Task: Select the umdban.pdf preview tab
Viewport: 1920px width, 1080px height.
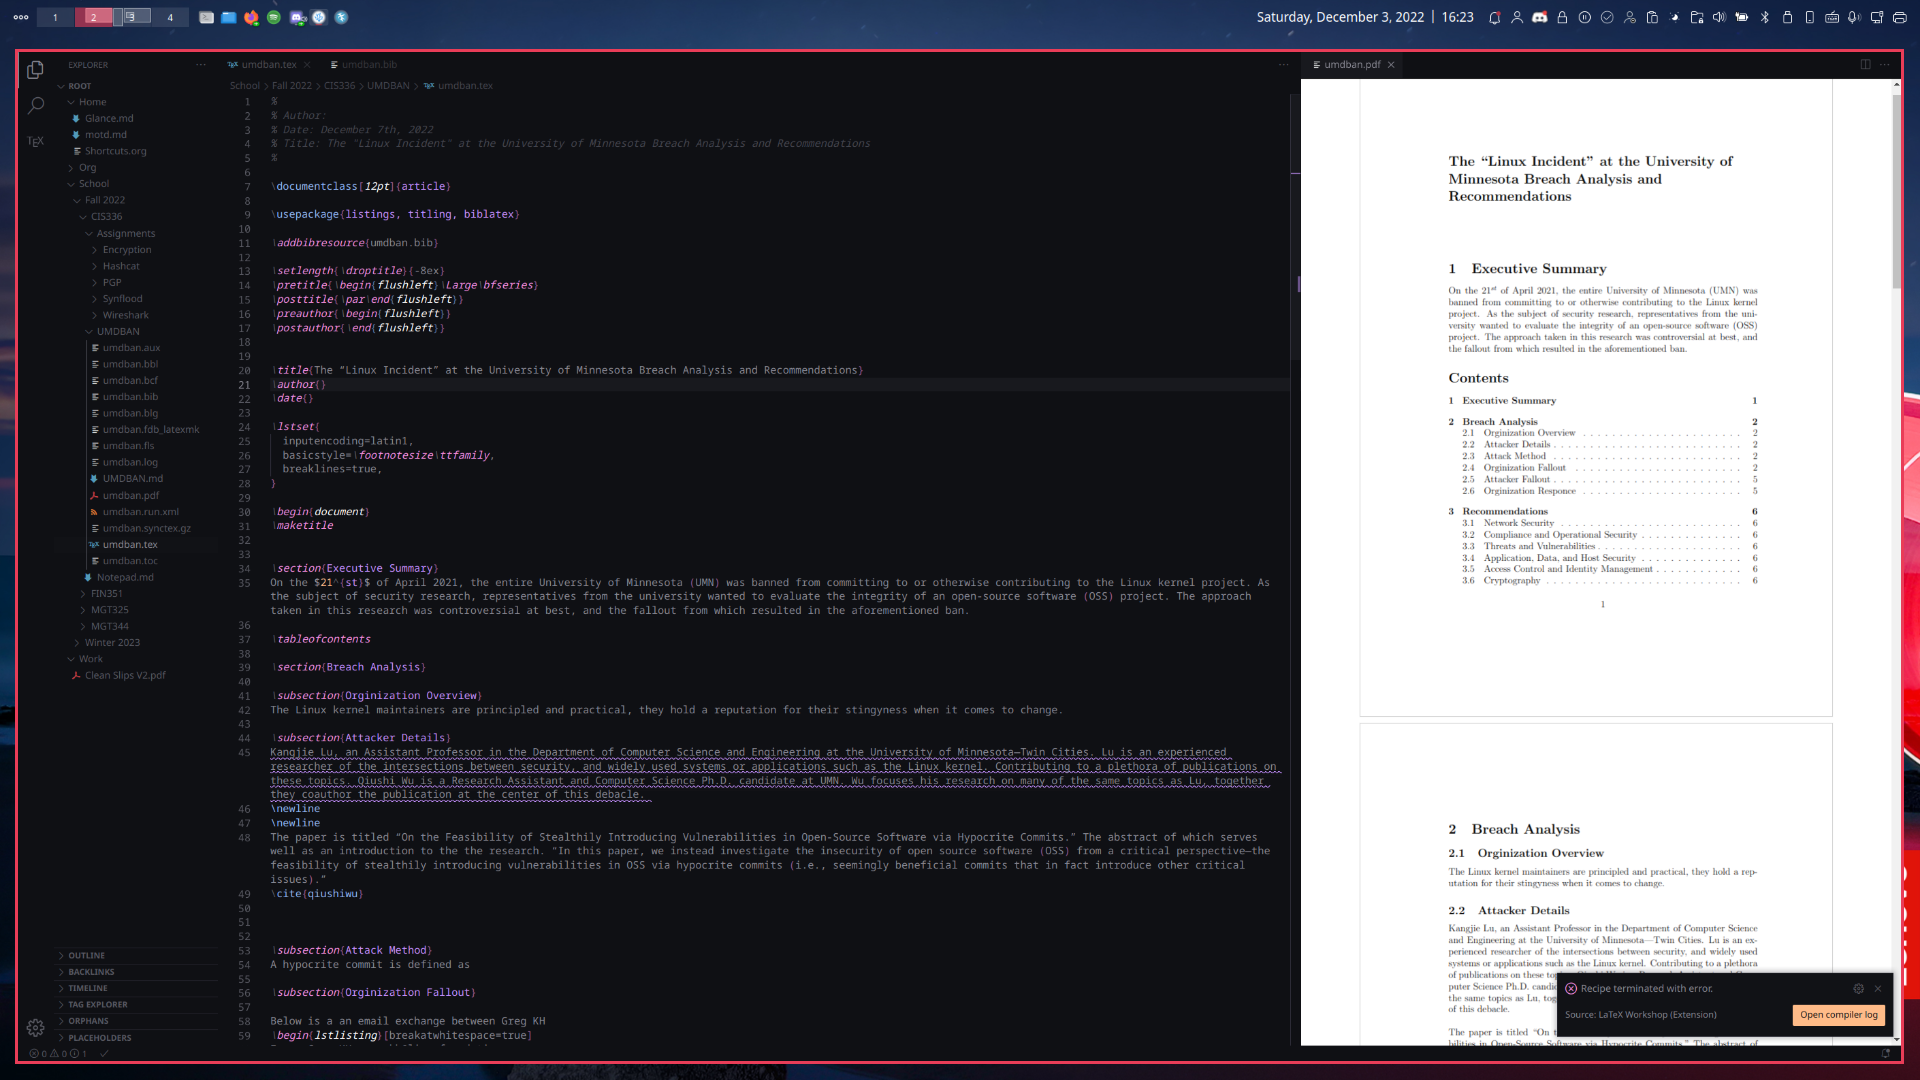Action: pos(1352,65)
